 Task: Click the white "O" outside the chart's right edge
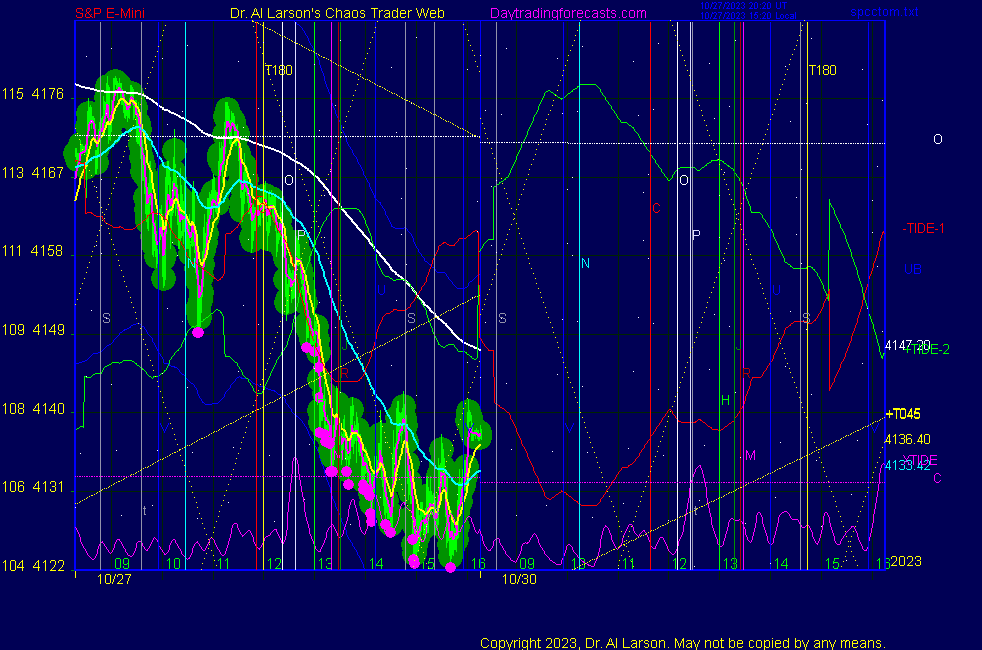click(938, 139)
